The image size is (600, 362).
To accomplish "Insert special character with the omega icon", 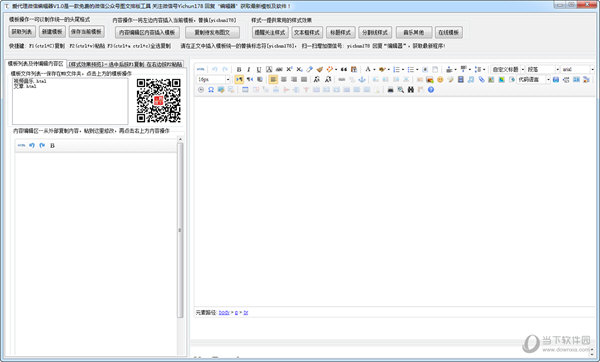I will coord(211,90).
